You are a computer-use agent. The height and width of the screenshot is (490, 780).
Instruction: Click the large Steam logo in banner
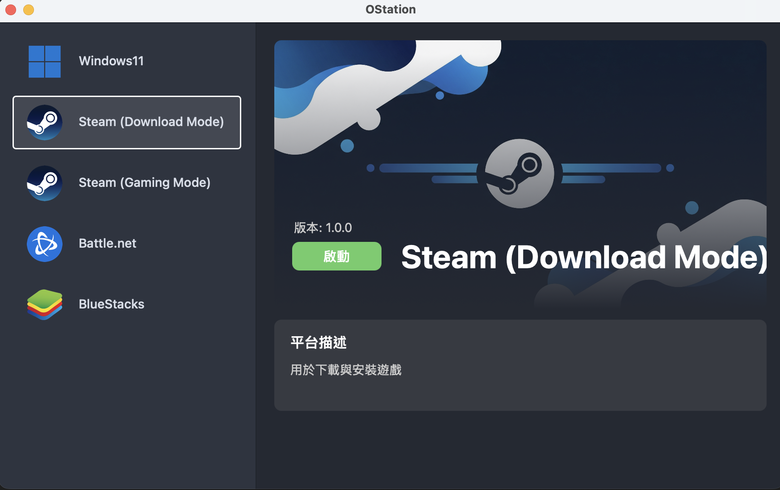pos(519,173)
